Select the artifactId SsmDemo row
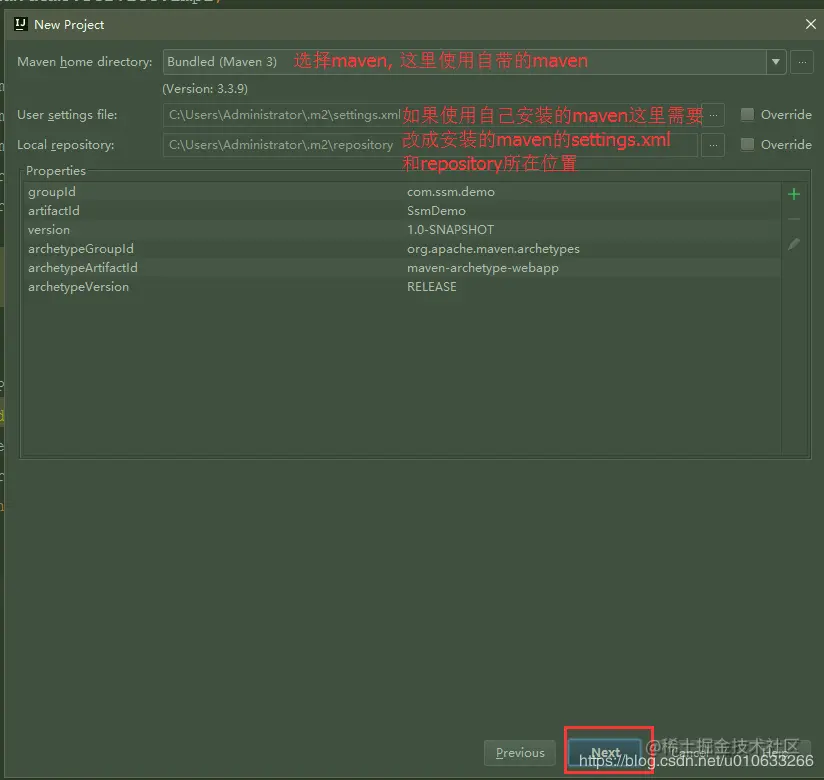 coord(402,211)
